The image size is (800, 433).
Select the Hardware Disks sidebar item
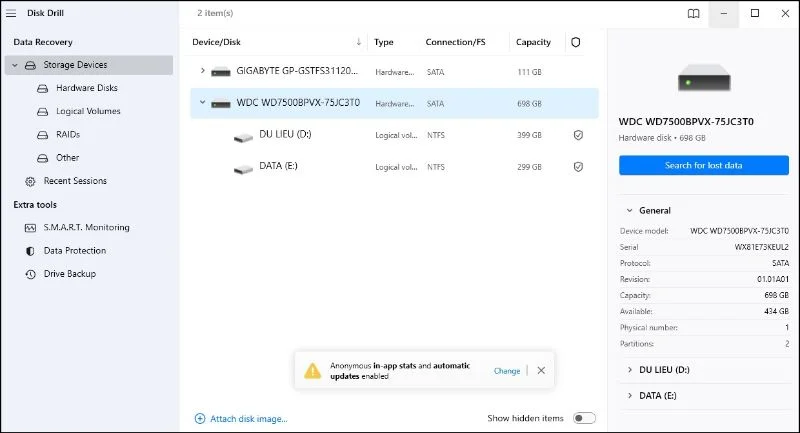point(87,88)
